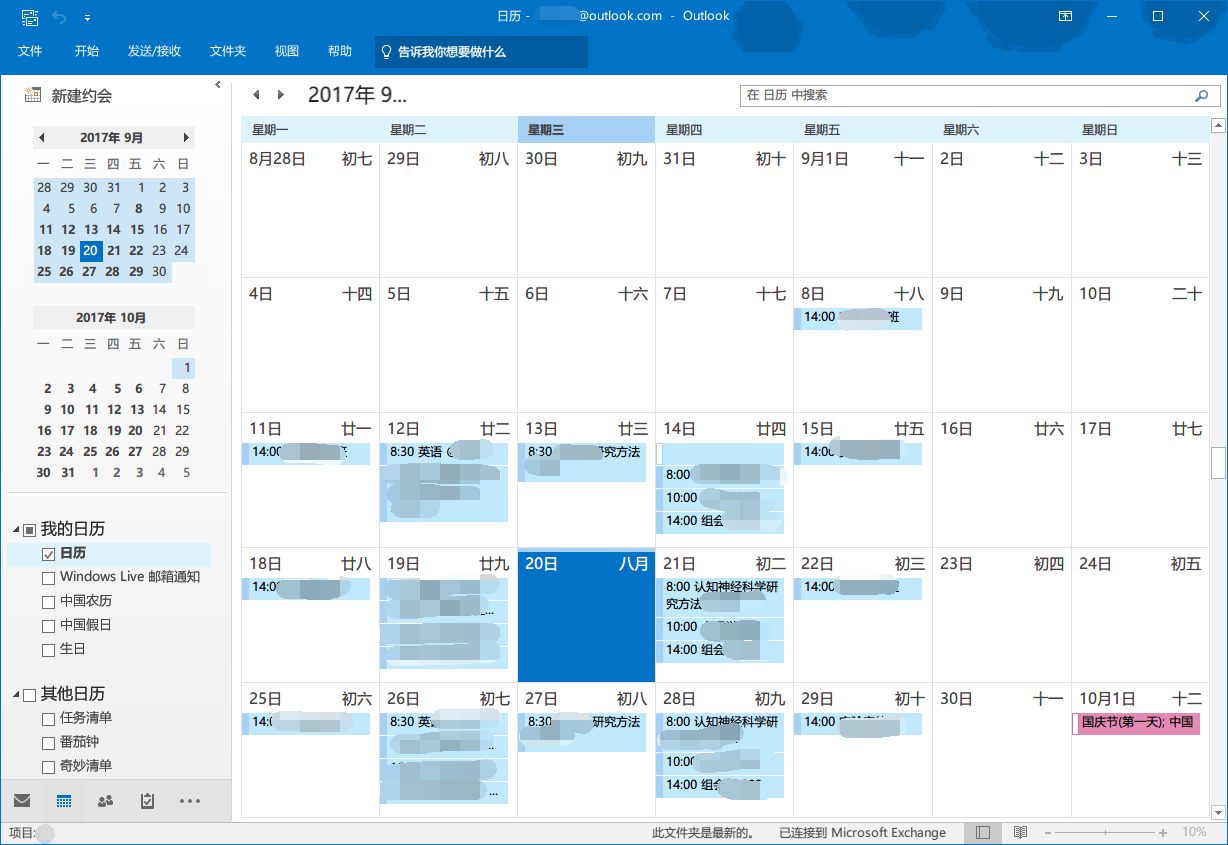Go to the previous month arrow in calendar header
Image resolution: width=1228 pixels, height=845 pixels.
coord(256,95)
